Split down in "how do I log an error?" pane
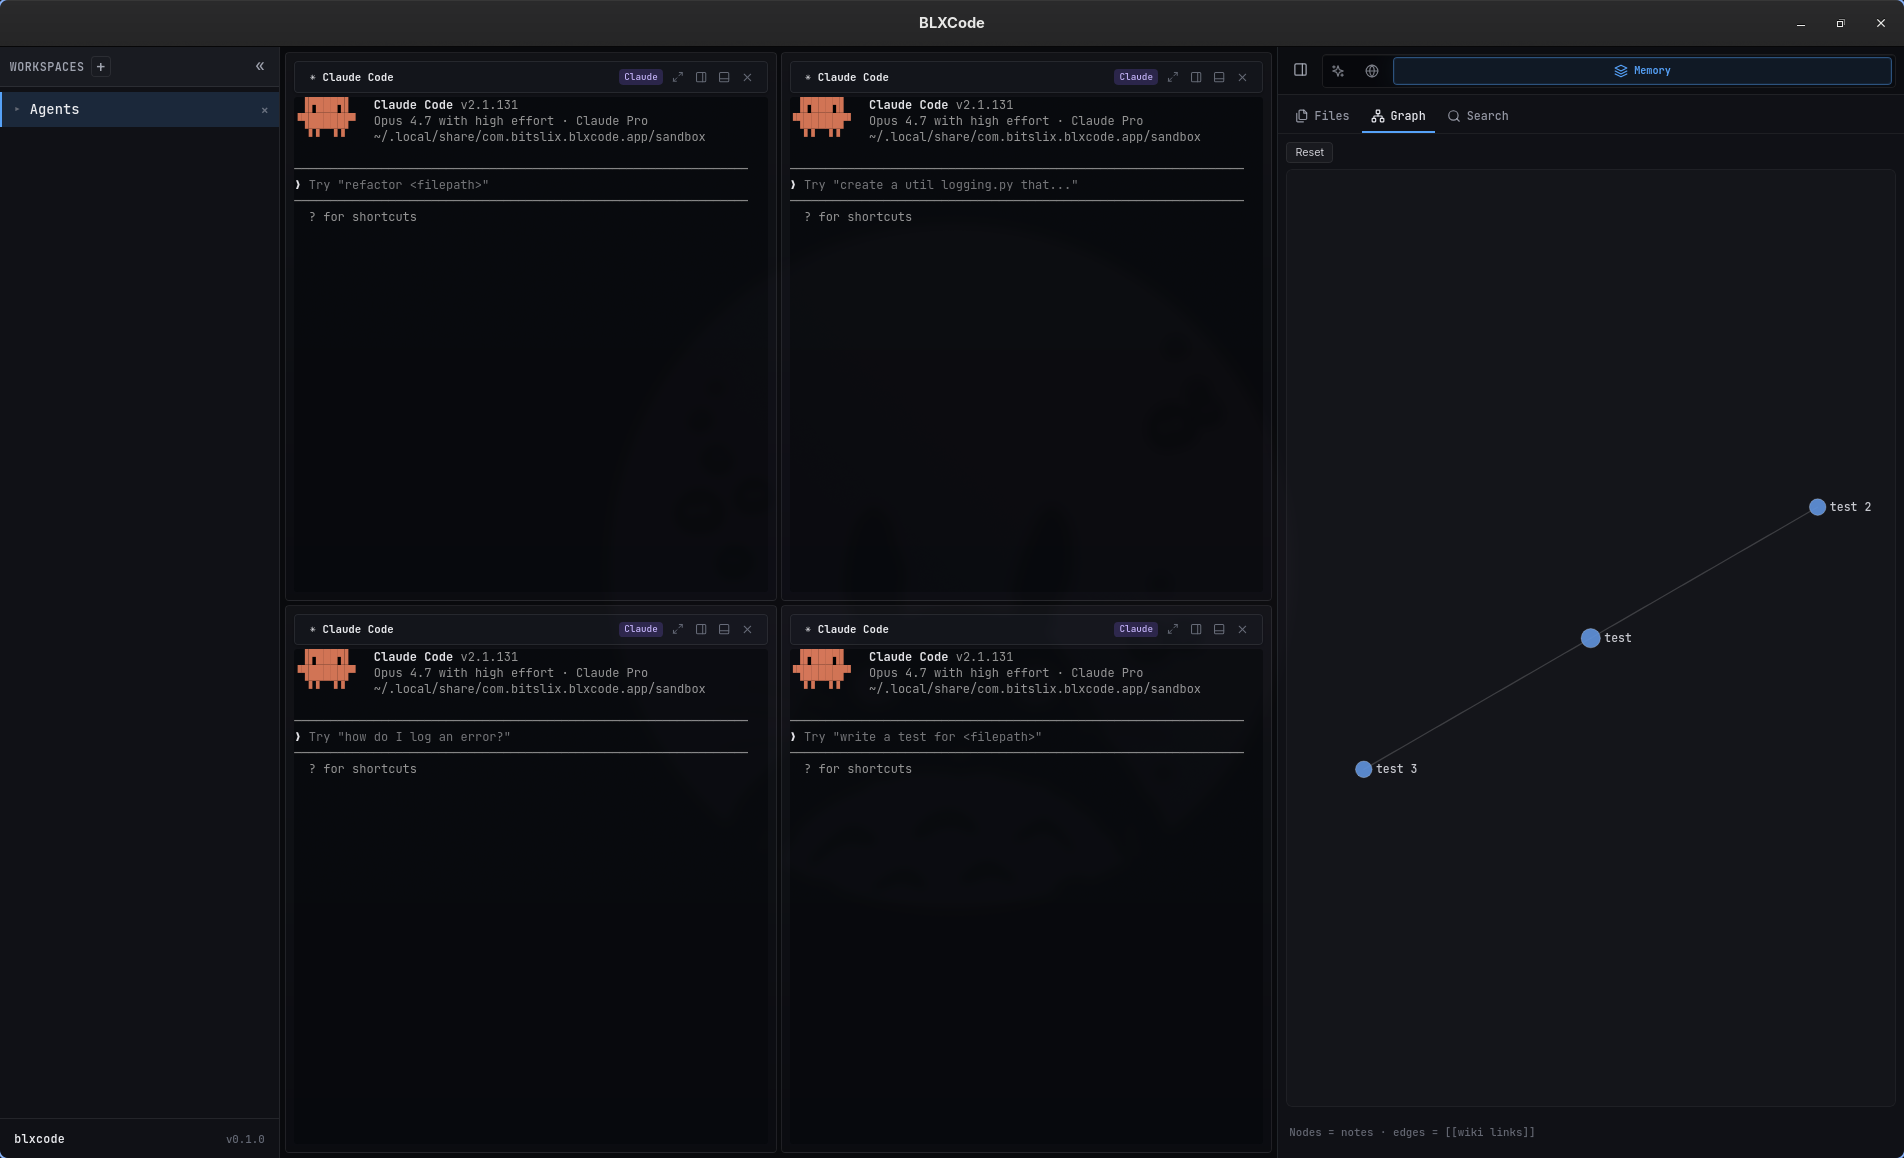The height and width of the screenshot is (1158, 1904). point(724,629)
